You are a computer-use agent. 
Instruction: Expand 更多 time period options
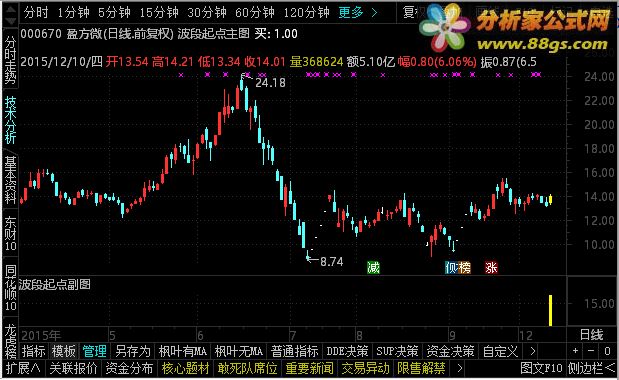click(x=357, y=12)
